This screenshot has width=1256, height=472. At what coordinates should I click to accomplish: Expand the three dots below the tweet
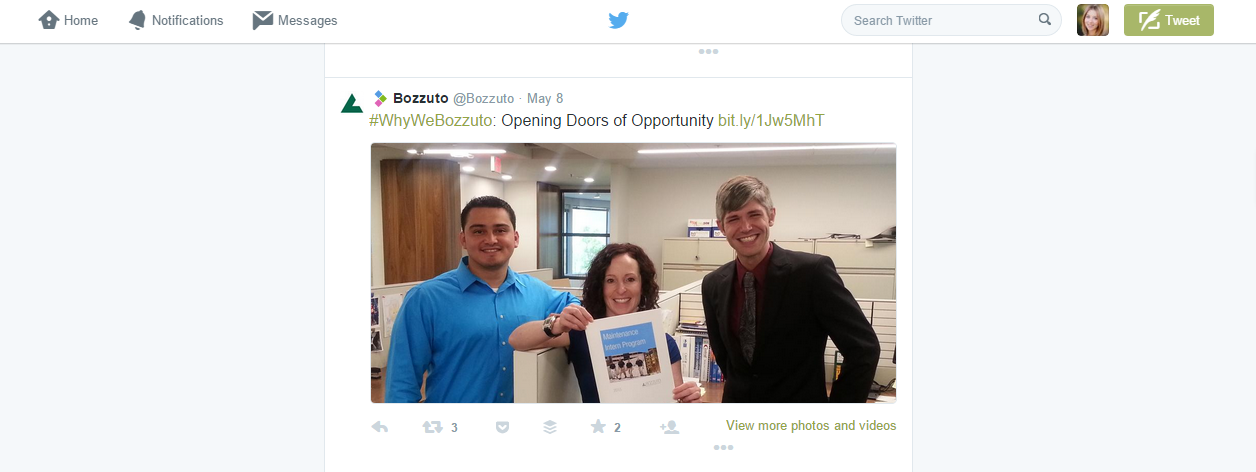click(x=724, y=448)
